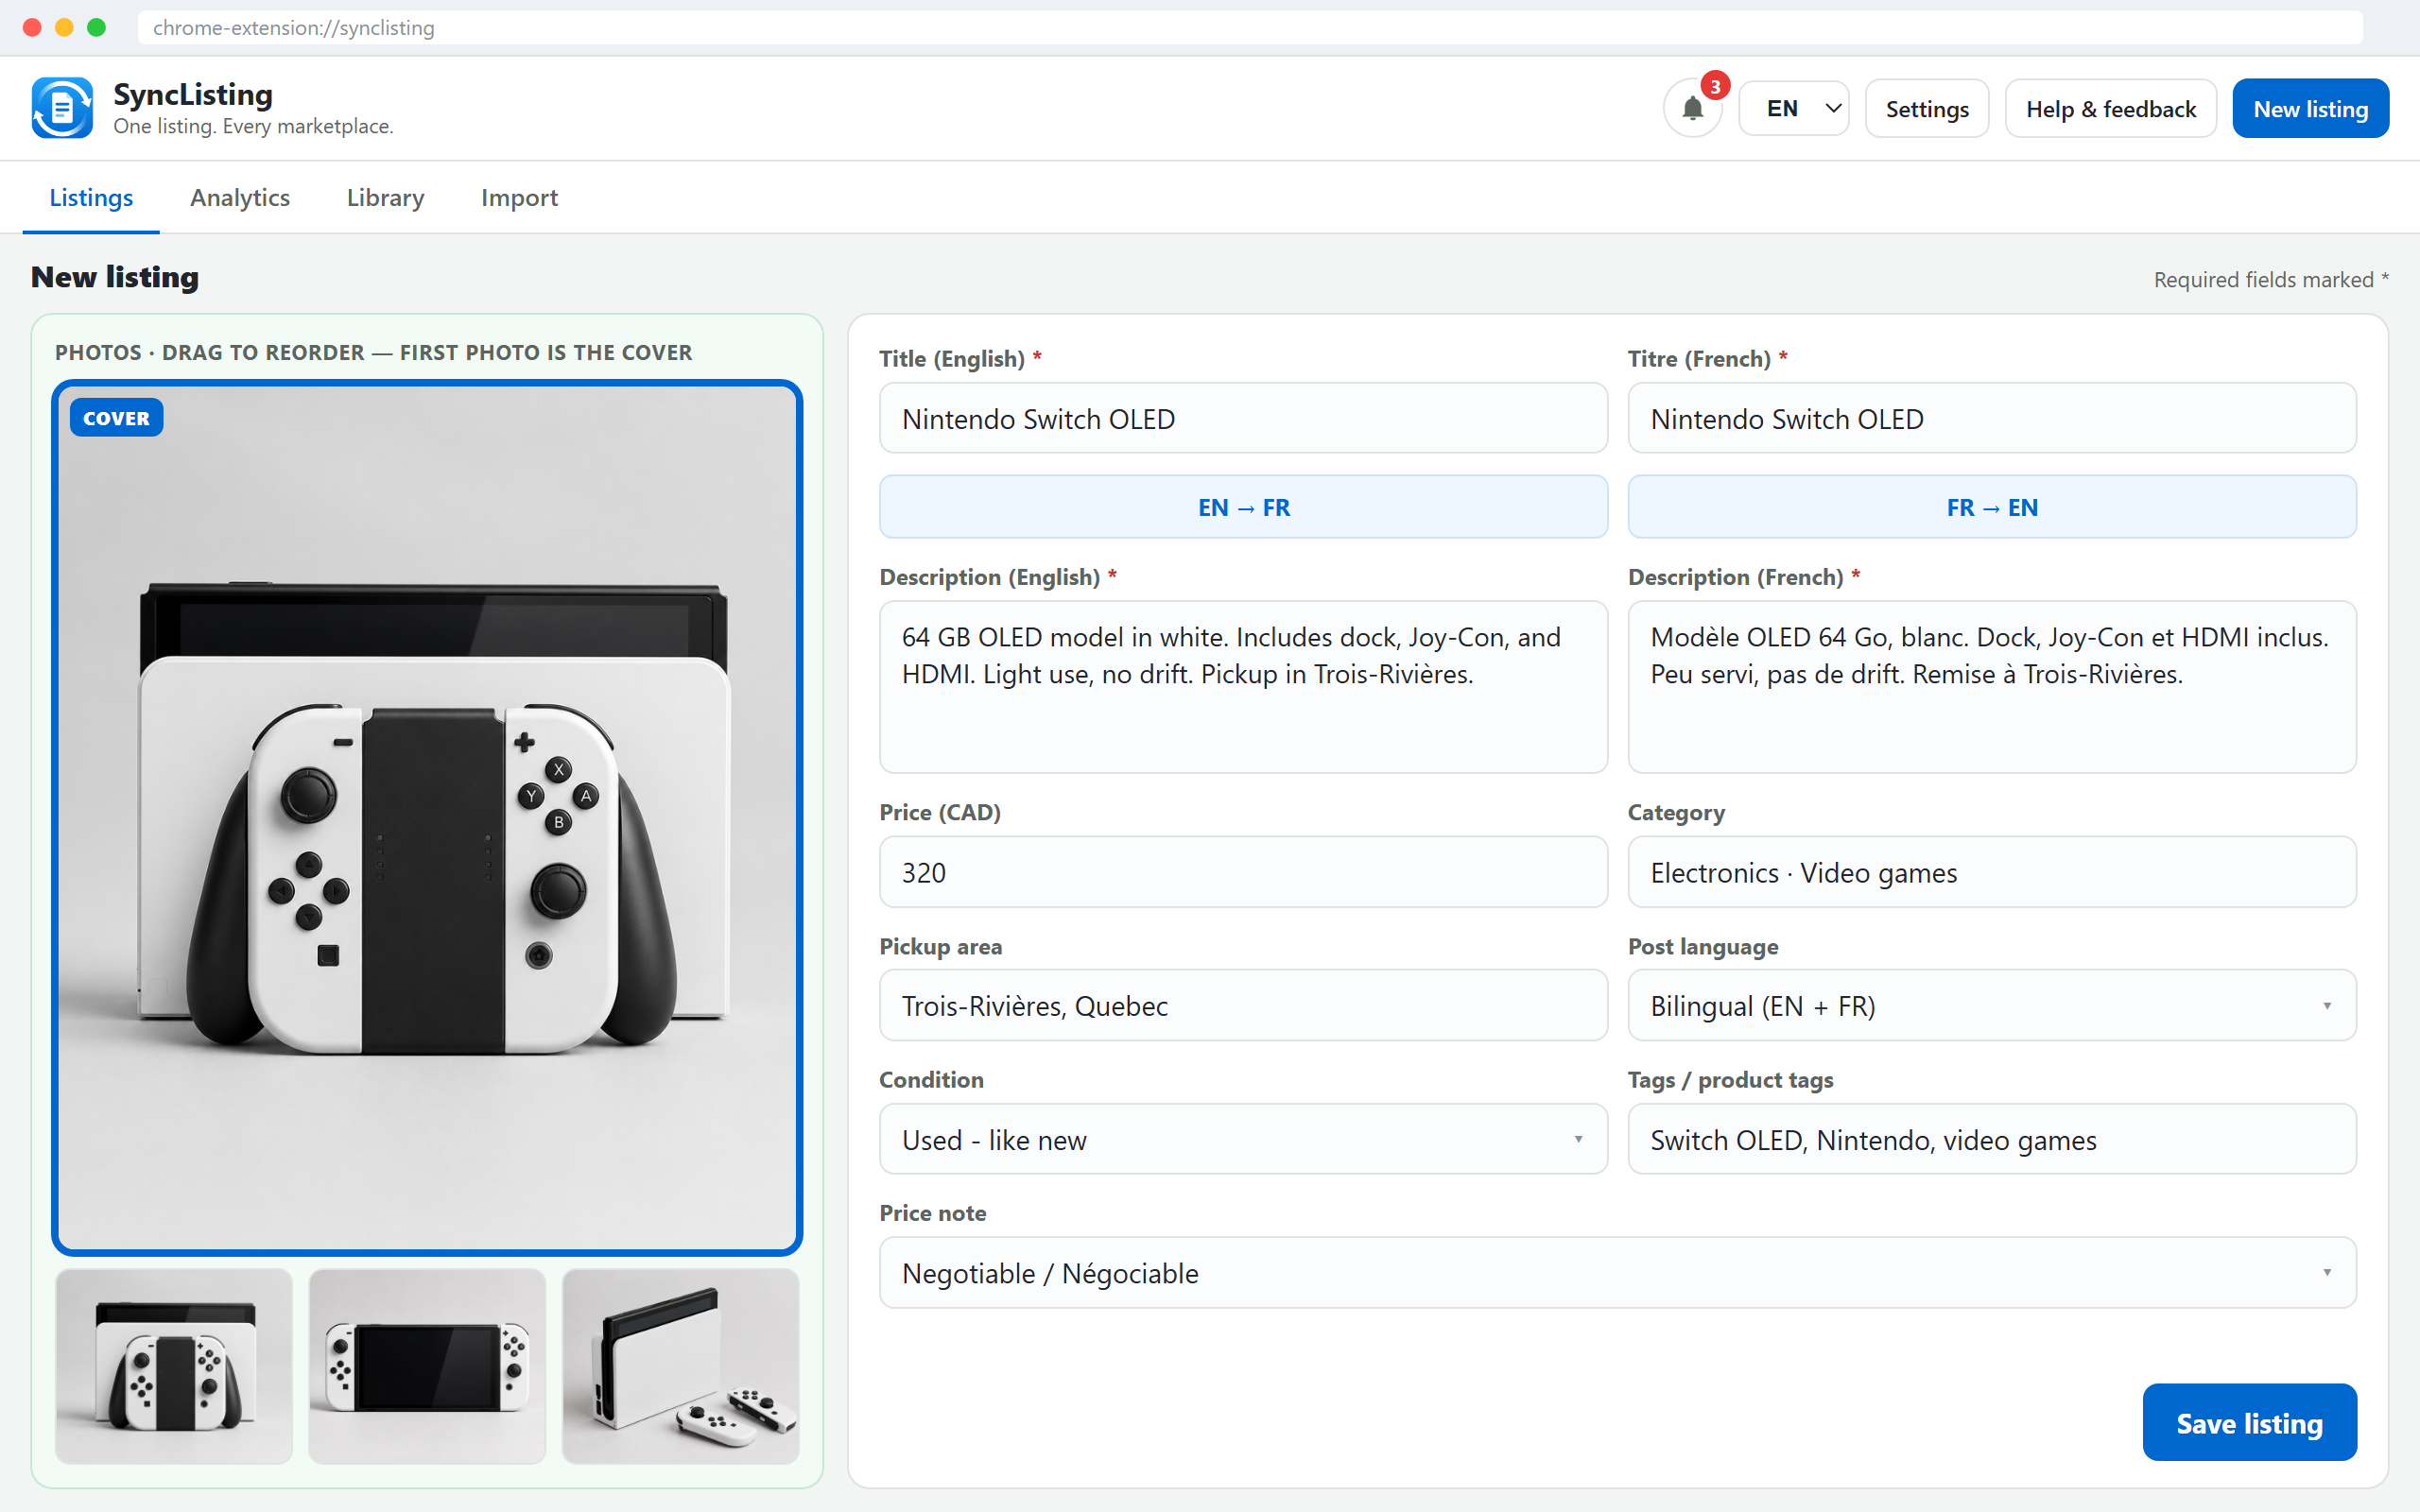
Task: Open the EN language selector
Action: 1794,108
